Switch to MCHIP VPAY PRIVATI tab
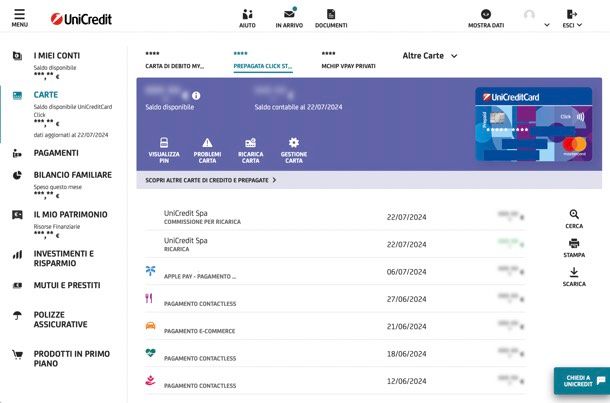The image size is (610, 403). pyautogui.click(x=349, y=60)
